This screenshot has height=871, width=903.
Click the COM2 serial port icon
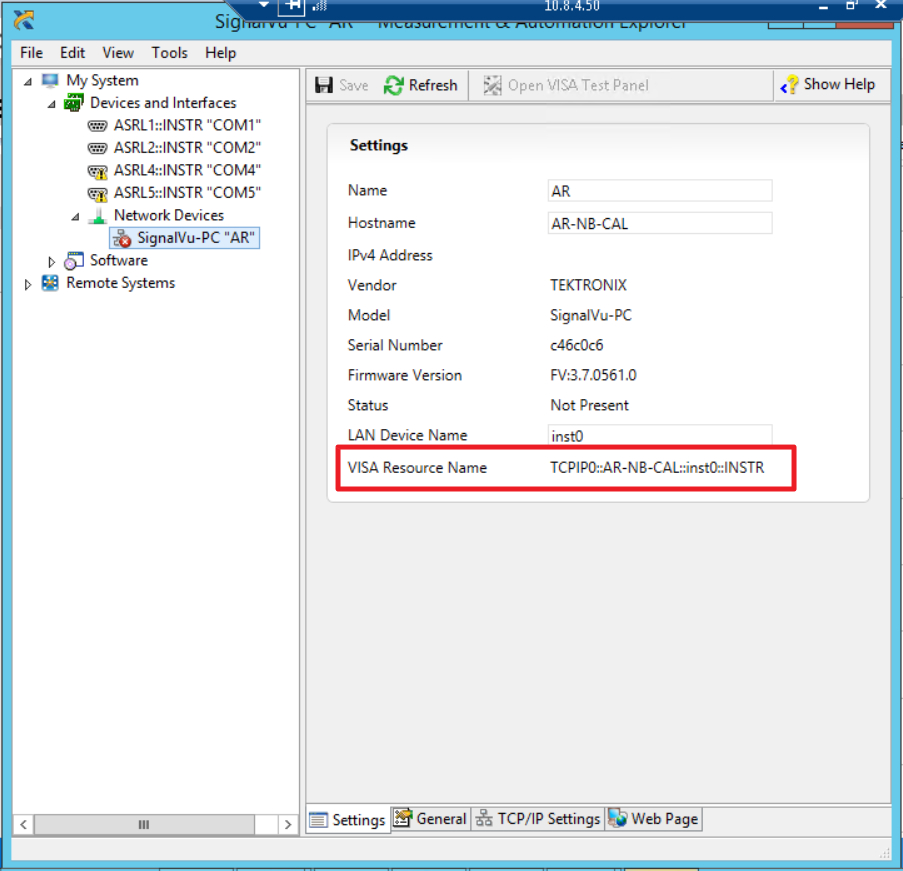[x=97, y=148]
